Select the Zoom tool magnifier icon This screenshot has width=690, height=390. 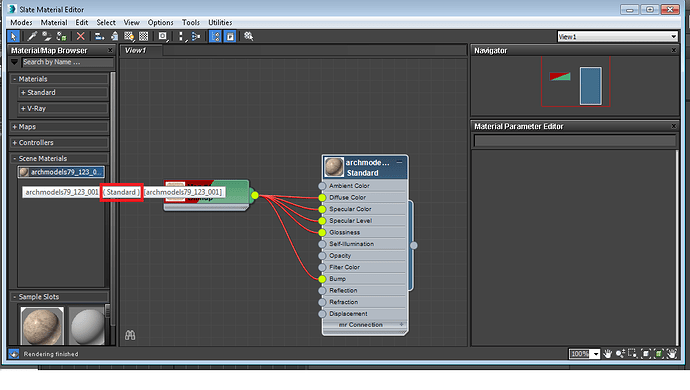[620, 353]
